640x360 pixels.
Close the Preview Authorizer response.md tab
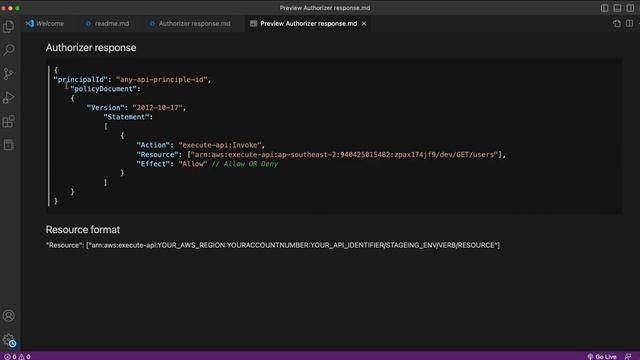pyautogui.click(x=364, y=24)
